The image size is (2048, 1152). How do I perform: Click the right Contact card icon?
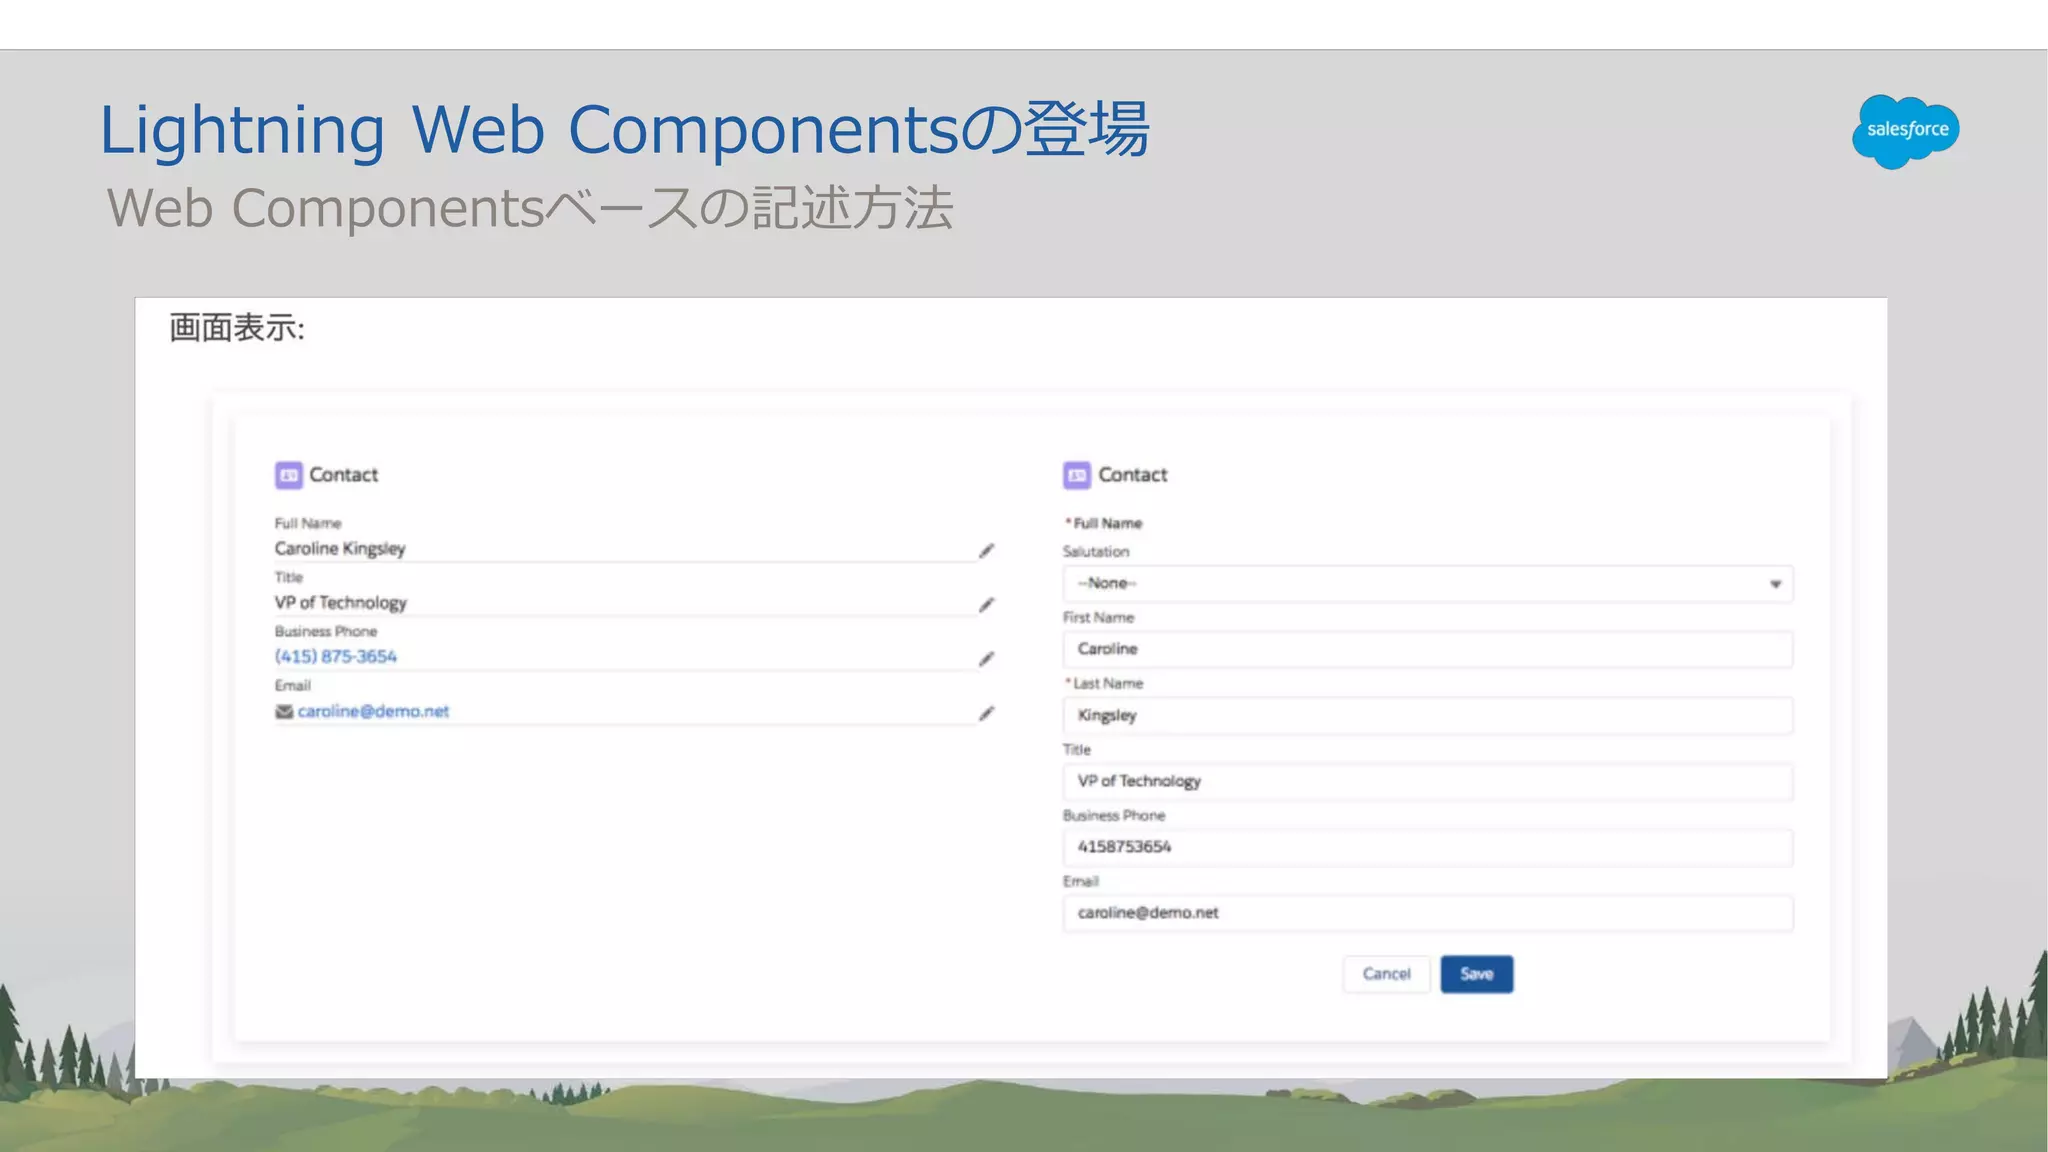pos(1077,475)
